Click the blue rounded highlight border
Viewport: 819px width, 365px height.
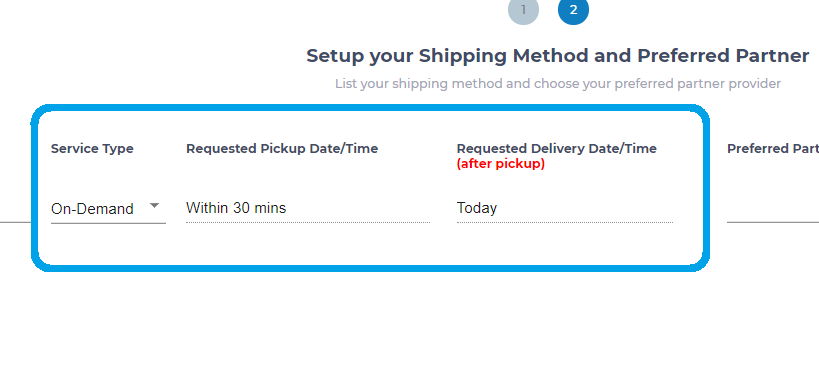370,108
